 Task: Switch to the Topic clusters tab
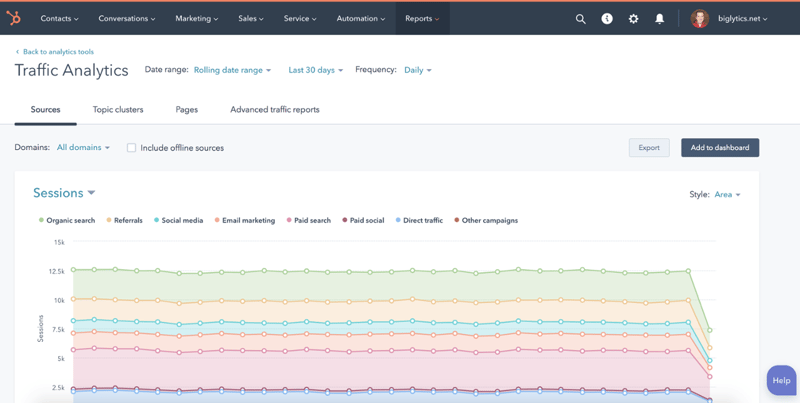point(118,110)
